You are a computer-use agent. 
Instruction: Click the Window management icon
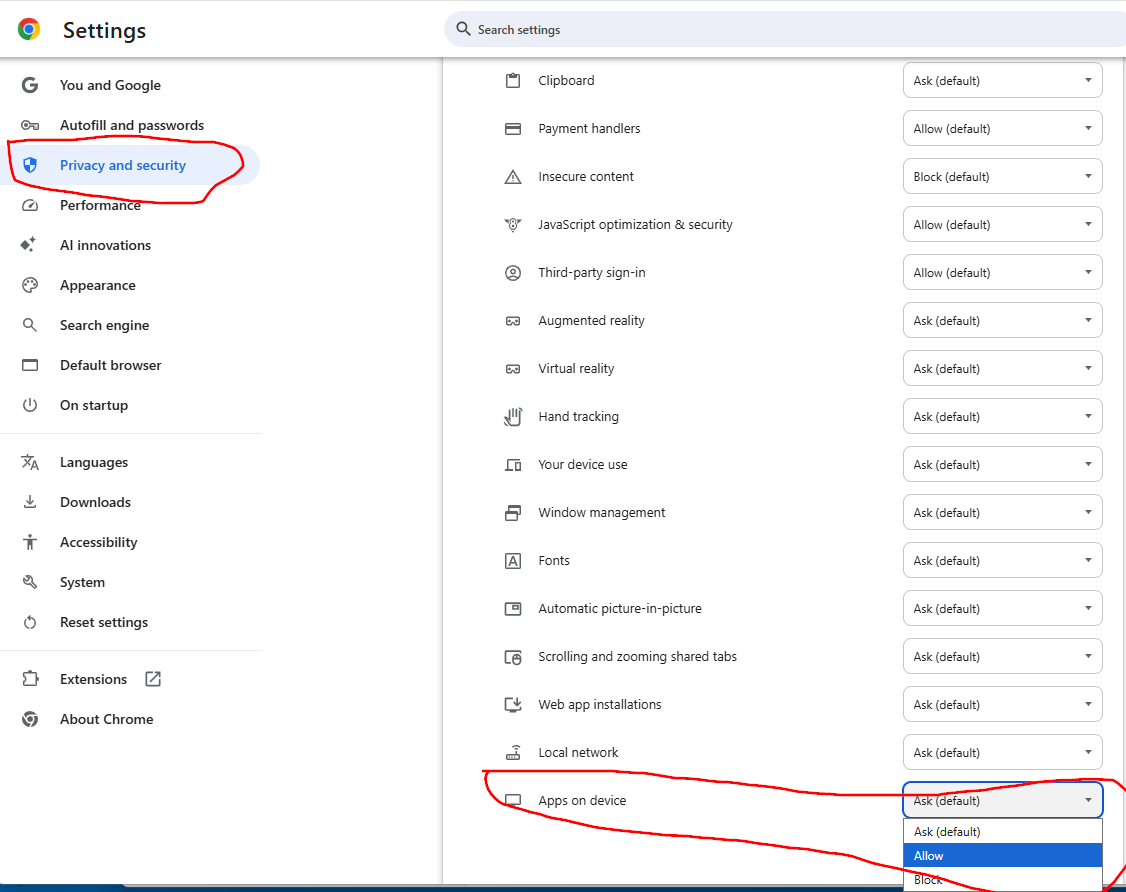pos(513,513)
